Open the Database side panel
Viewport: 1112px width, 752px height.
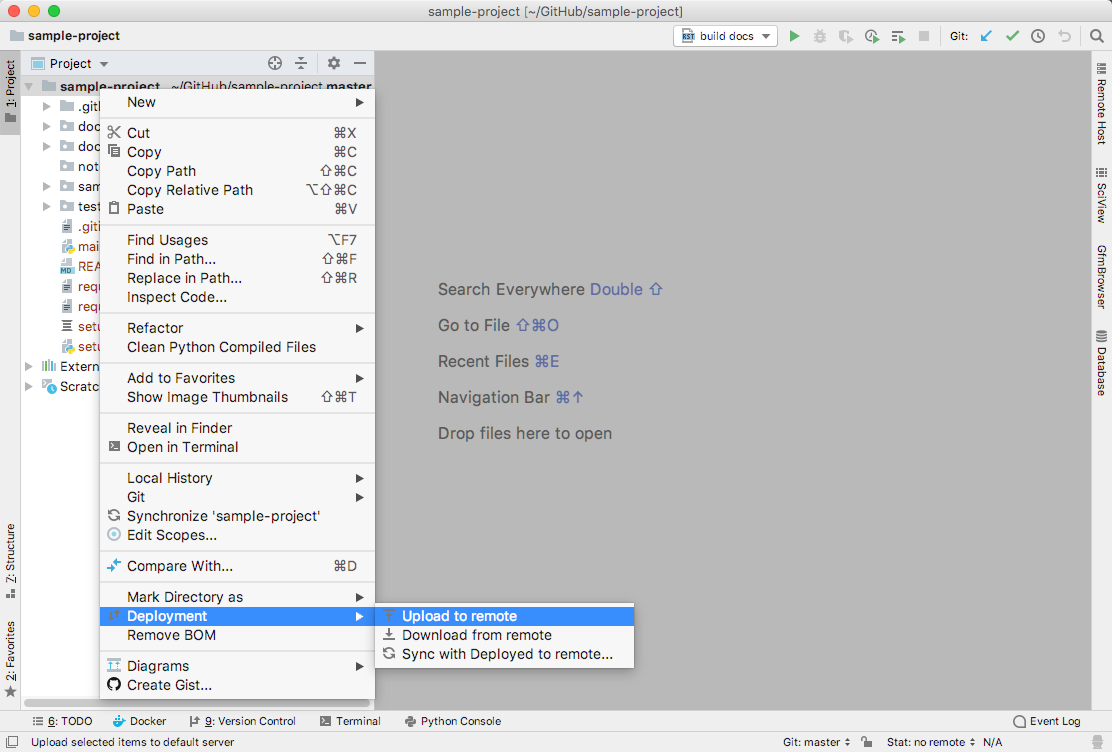click(1101, 363)
